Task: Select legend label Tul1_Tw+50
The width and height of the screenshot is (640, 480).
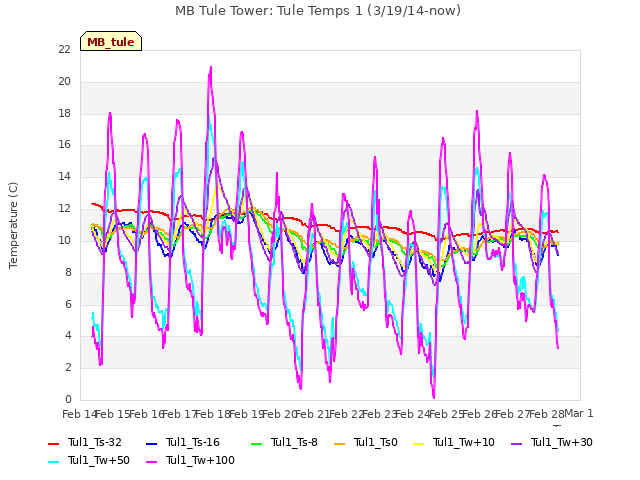Action: click(99, 460)
